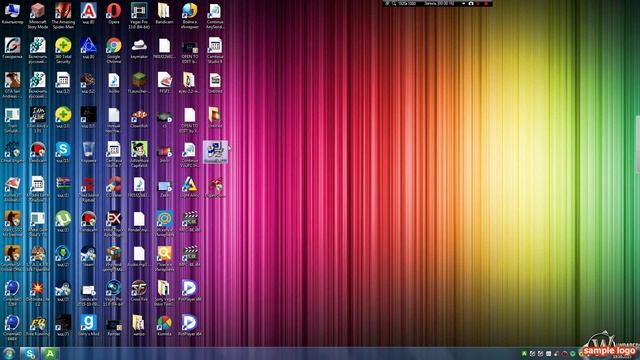
Task: Open the Clownfish shortcut
Action: (139, 118)
